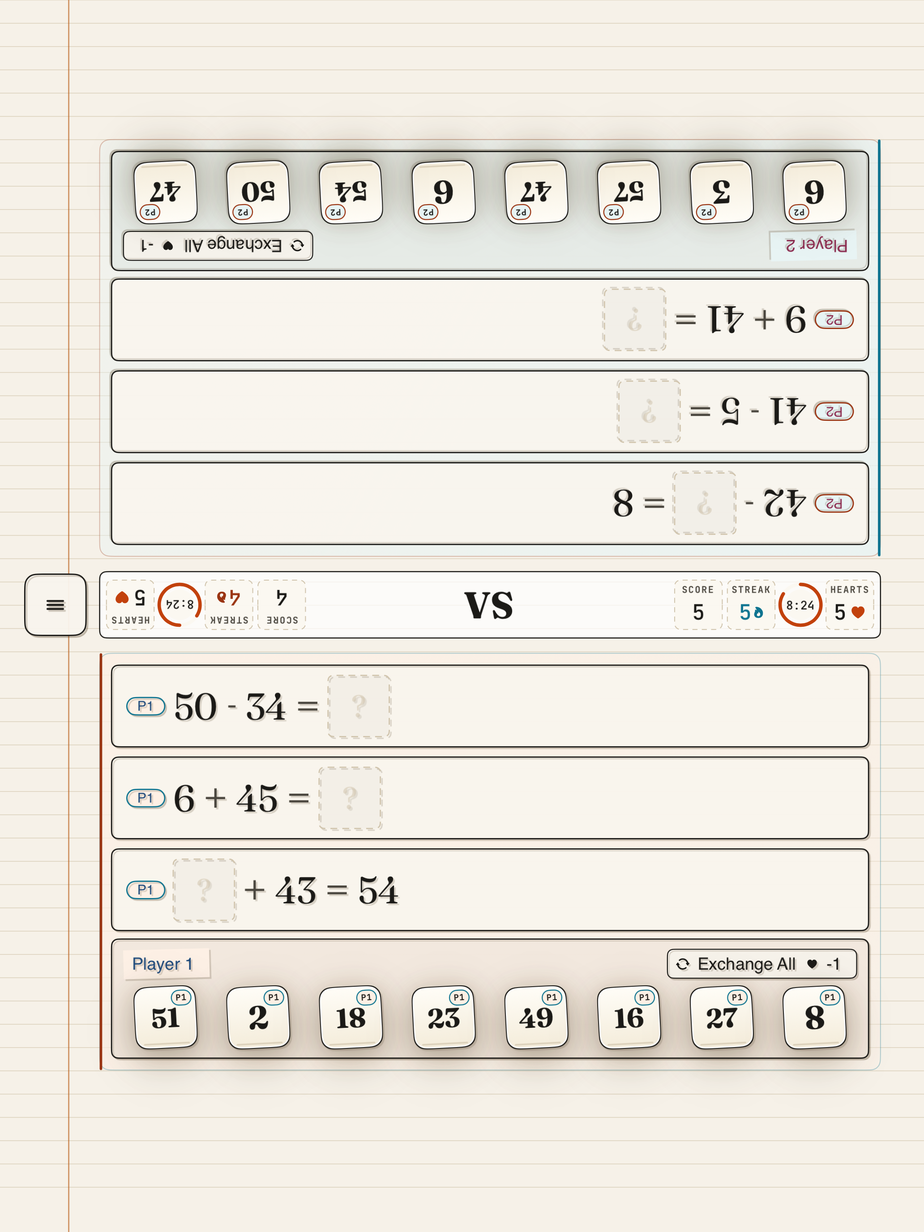Click Player 2's answer slot for 41 - 5
This screenshot has height=1232, width=924.
coord(649,411)
